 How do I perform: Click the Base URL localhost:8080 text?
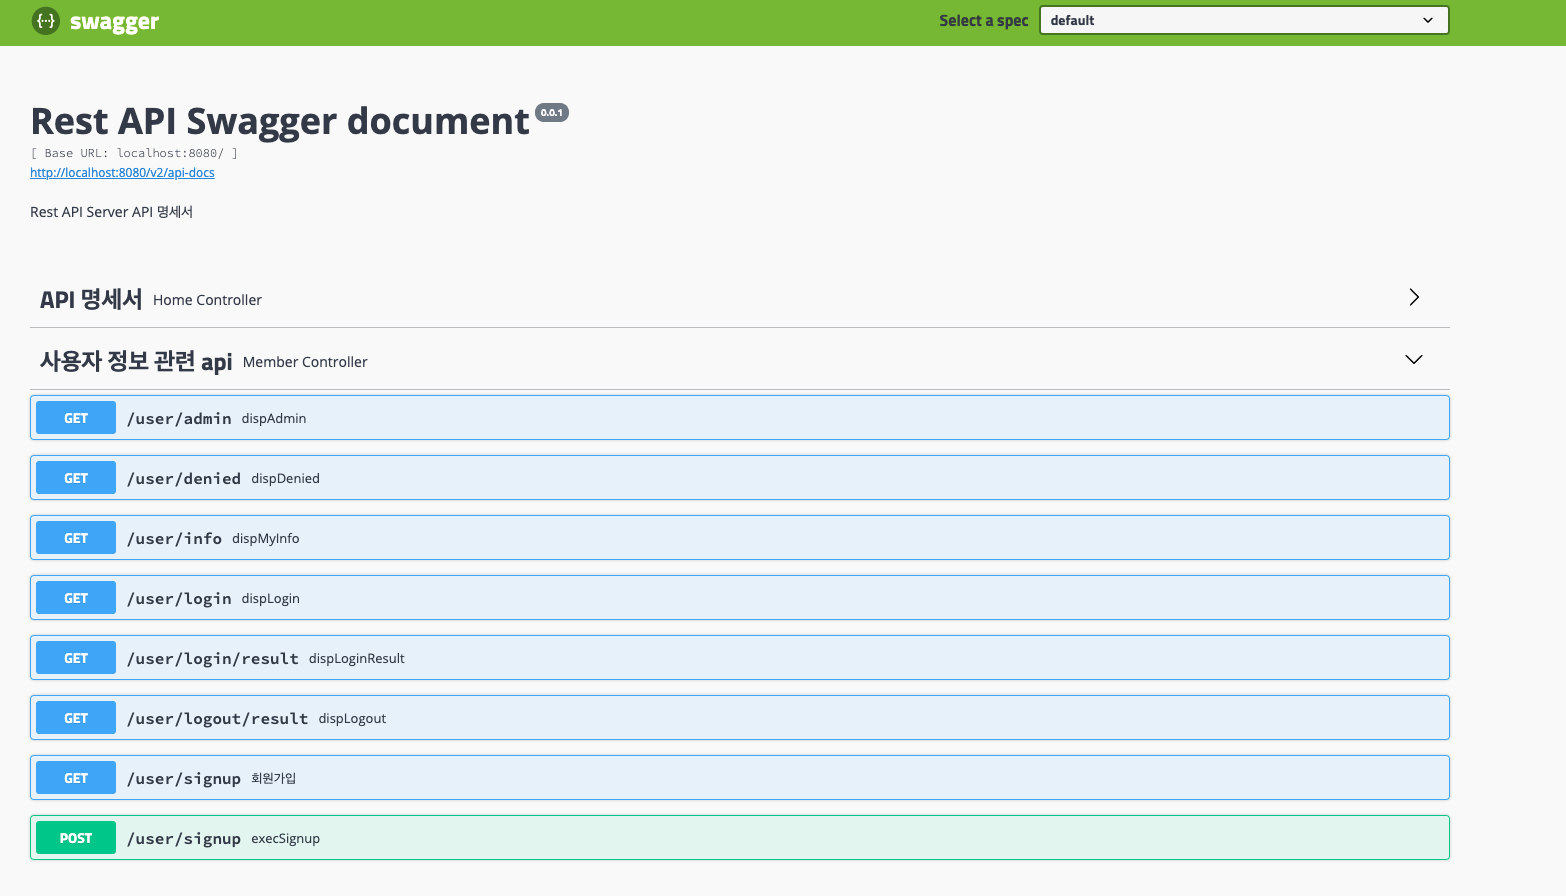tap(134, 153)
